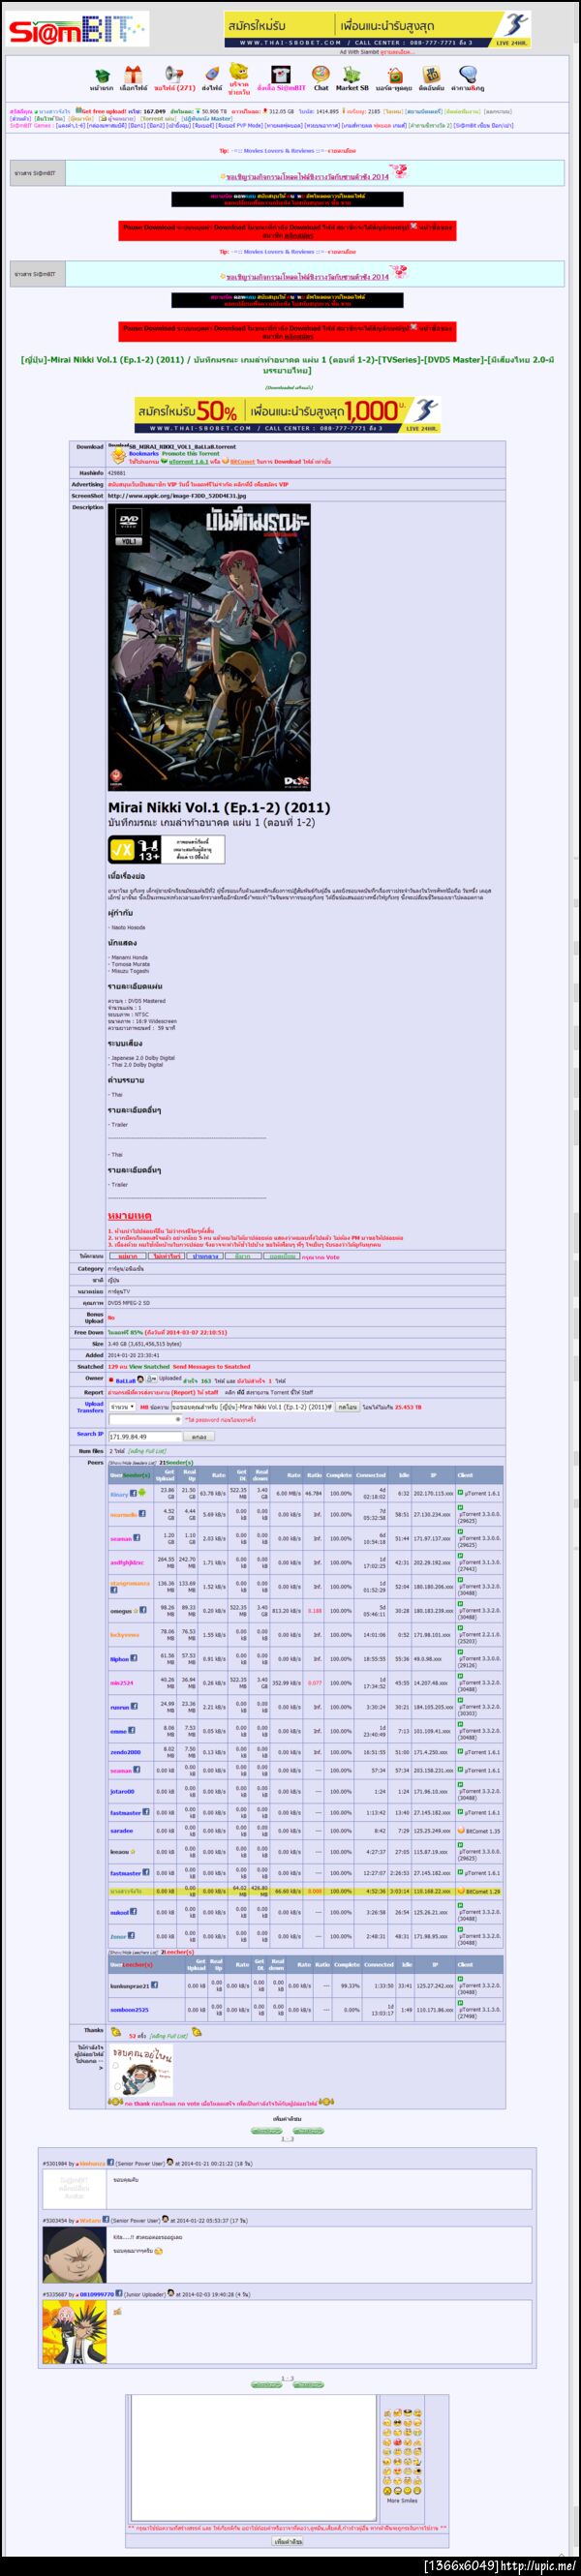Click the 50% bonus sbobet banner
Screen dimensions: 581x2576
point(288,414)
